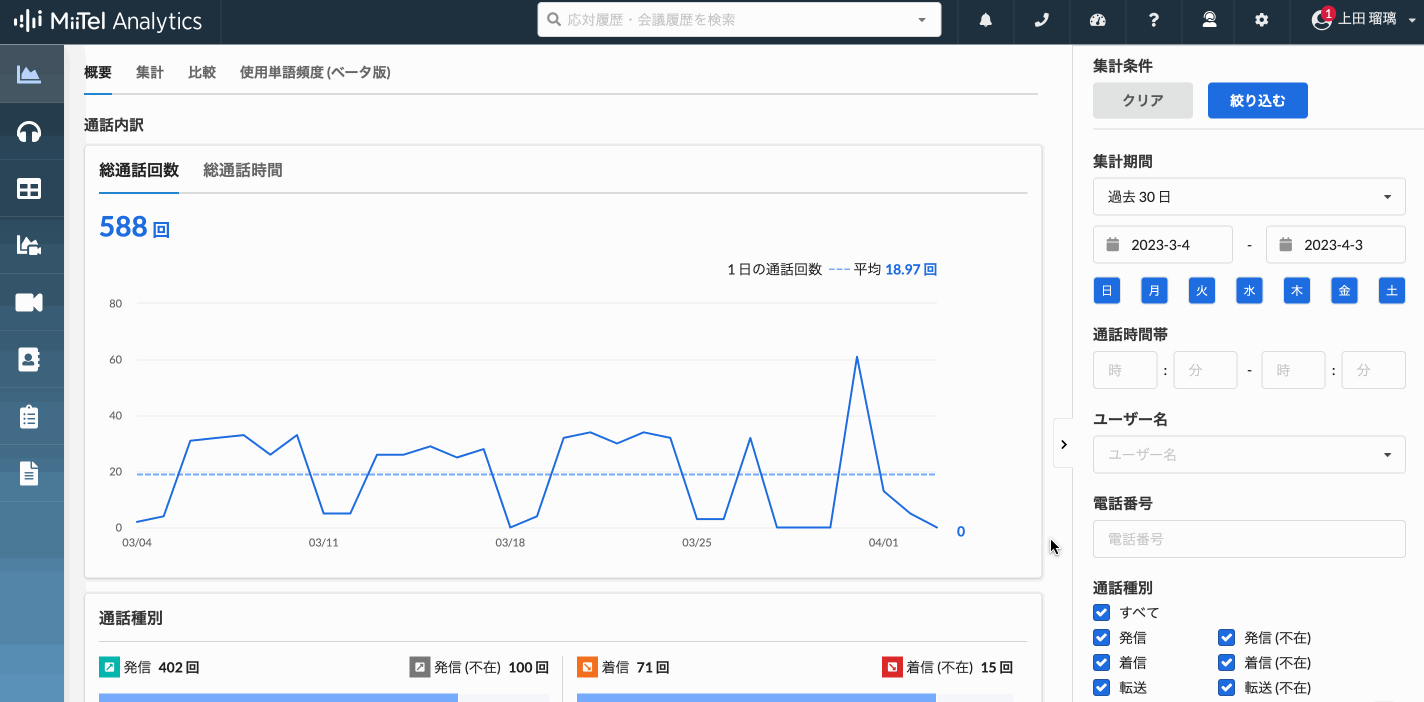Open the dashboard gauge icon in header
Image resolution: width=1424 pixels, height=702 pixels.
pos(1098,21)
